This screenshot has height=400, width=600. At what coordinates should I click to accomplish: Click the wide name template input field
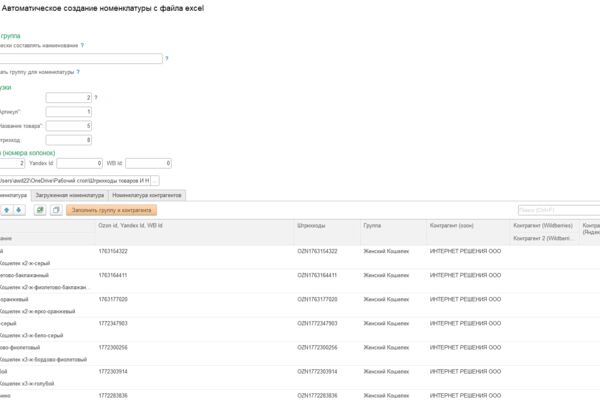pyautogui.click(x=81, y=59)
